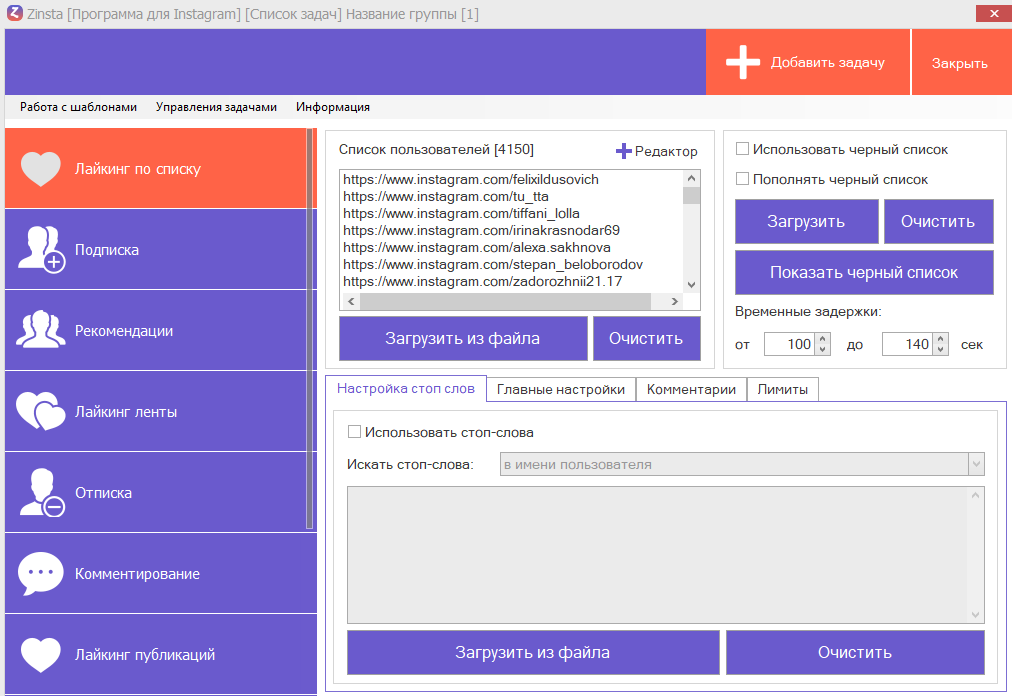1012x696 pixels.
Task: Switch to Комментарии tab
Action: coord(691,389)
